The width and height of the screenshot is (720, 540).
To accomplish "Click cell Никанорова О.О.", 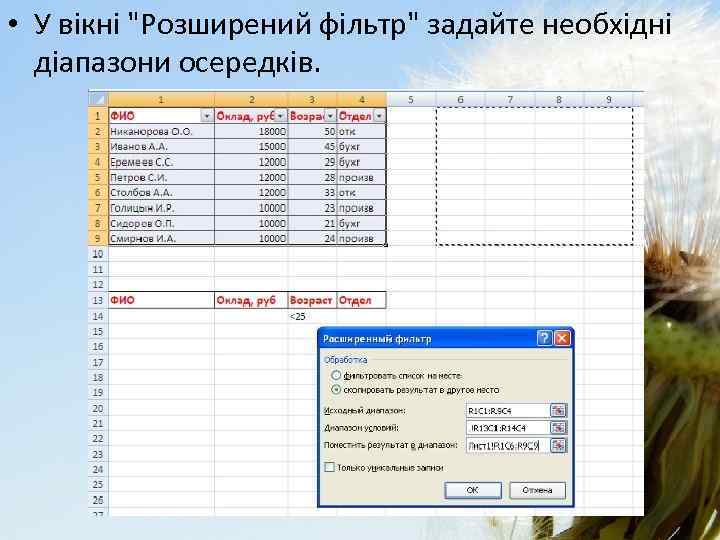I will (x=161, y=131).
